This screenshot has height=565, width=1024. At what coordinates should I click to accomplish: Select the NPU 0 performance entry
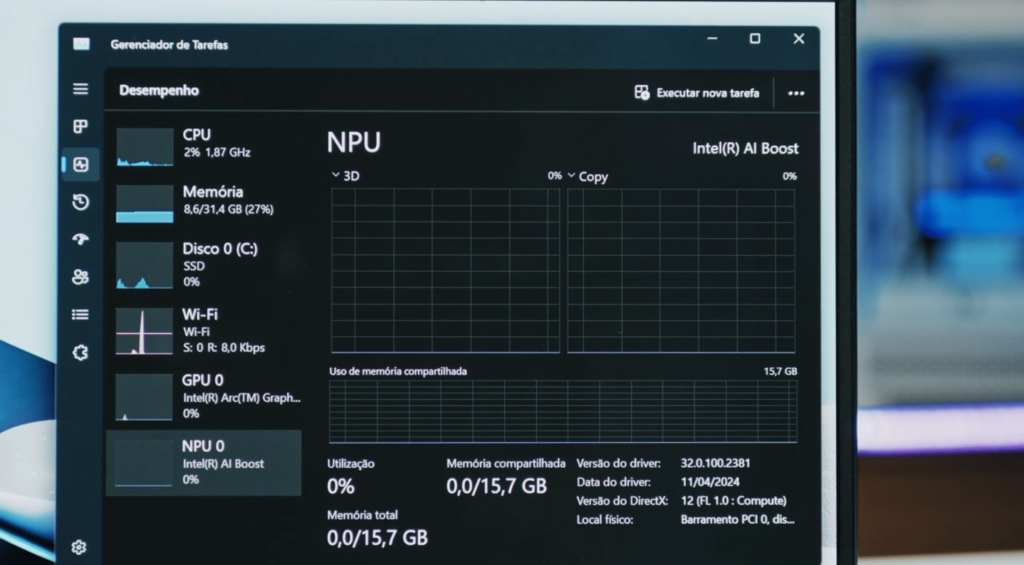point(204,462)
